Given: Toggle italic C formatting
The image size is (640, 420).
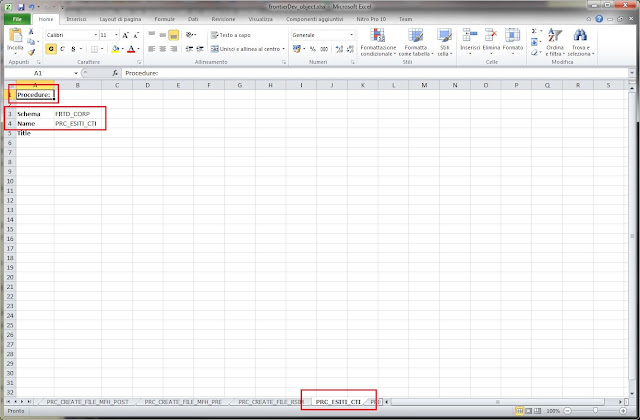Looking at the screenshot, I should [x=62, y=49].
